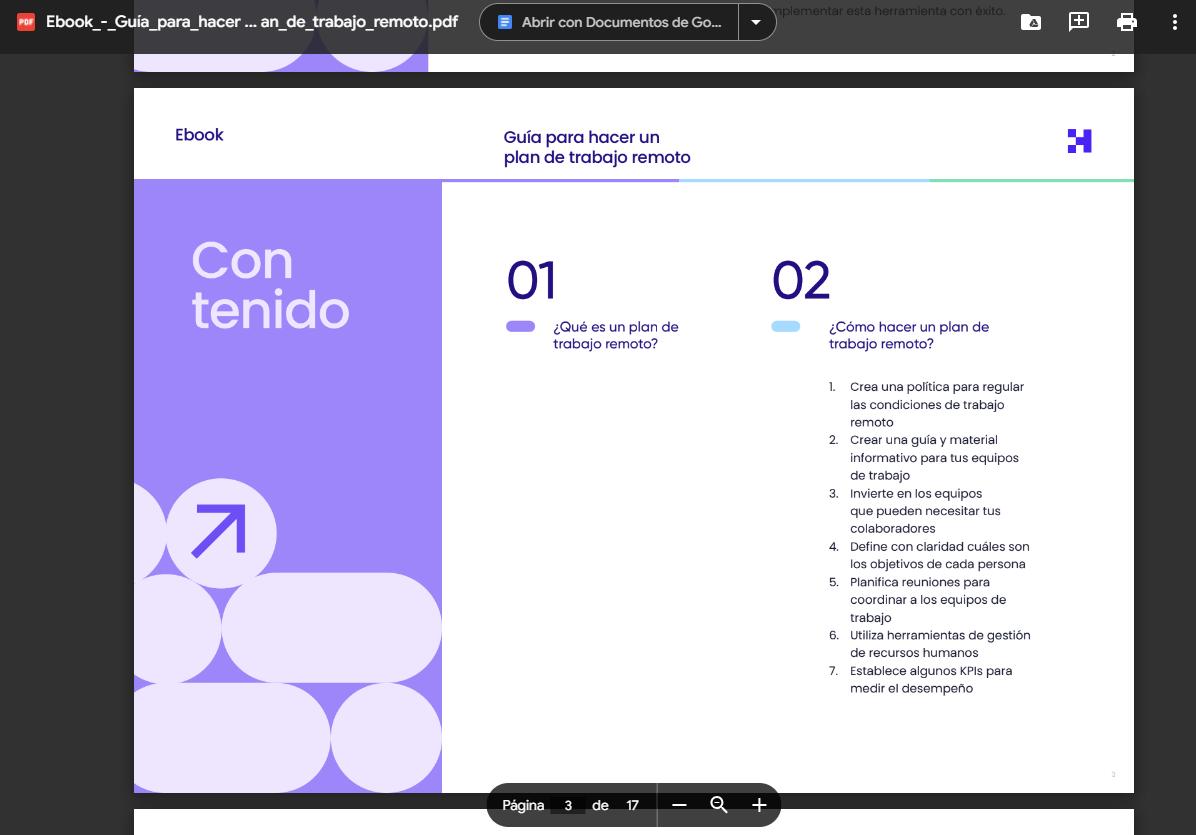Add a comment to the PDF

point(1079,21)
